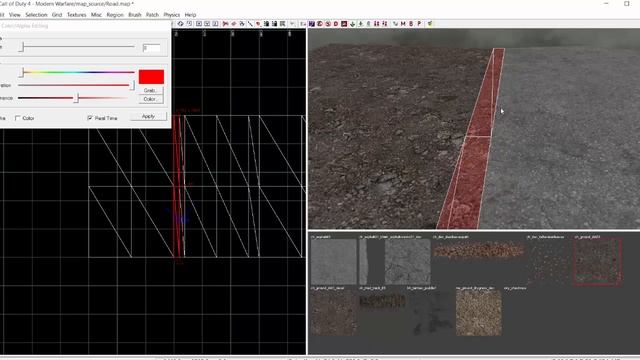
Task: Toggle the Real Time checkbox
Action: [x=90, y=118]
